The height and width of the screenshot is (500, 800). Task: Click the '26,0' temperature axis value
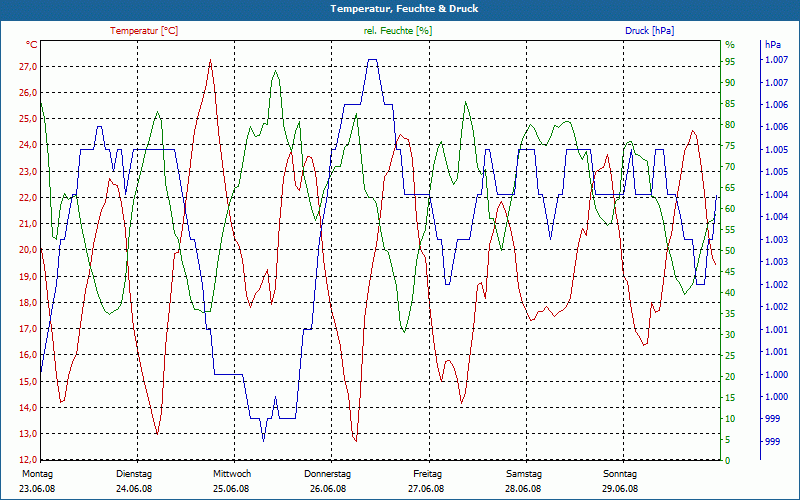28,92
